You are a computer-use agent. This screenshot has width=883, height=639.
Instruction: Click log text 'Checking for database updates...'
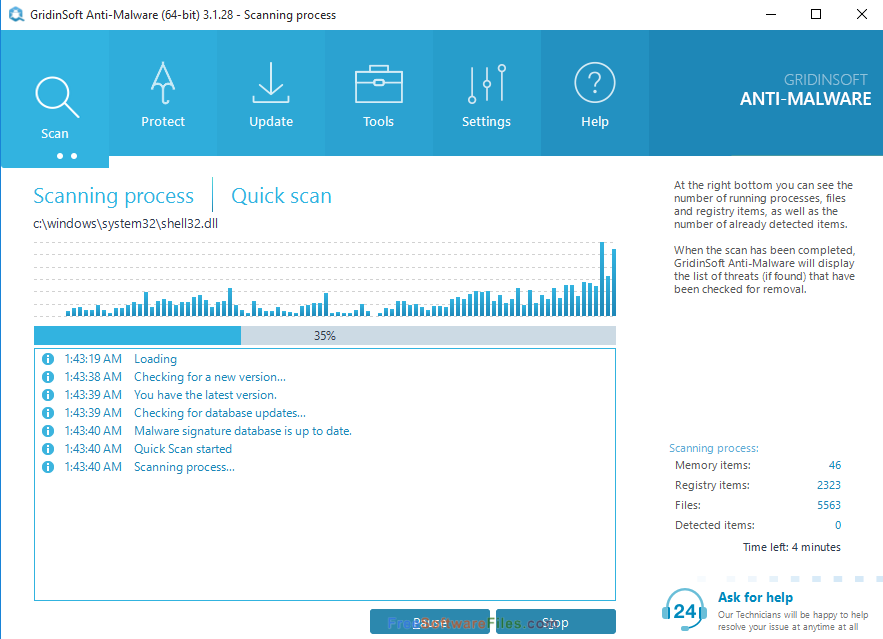[x=220, y=413]
